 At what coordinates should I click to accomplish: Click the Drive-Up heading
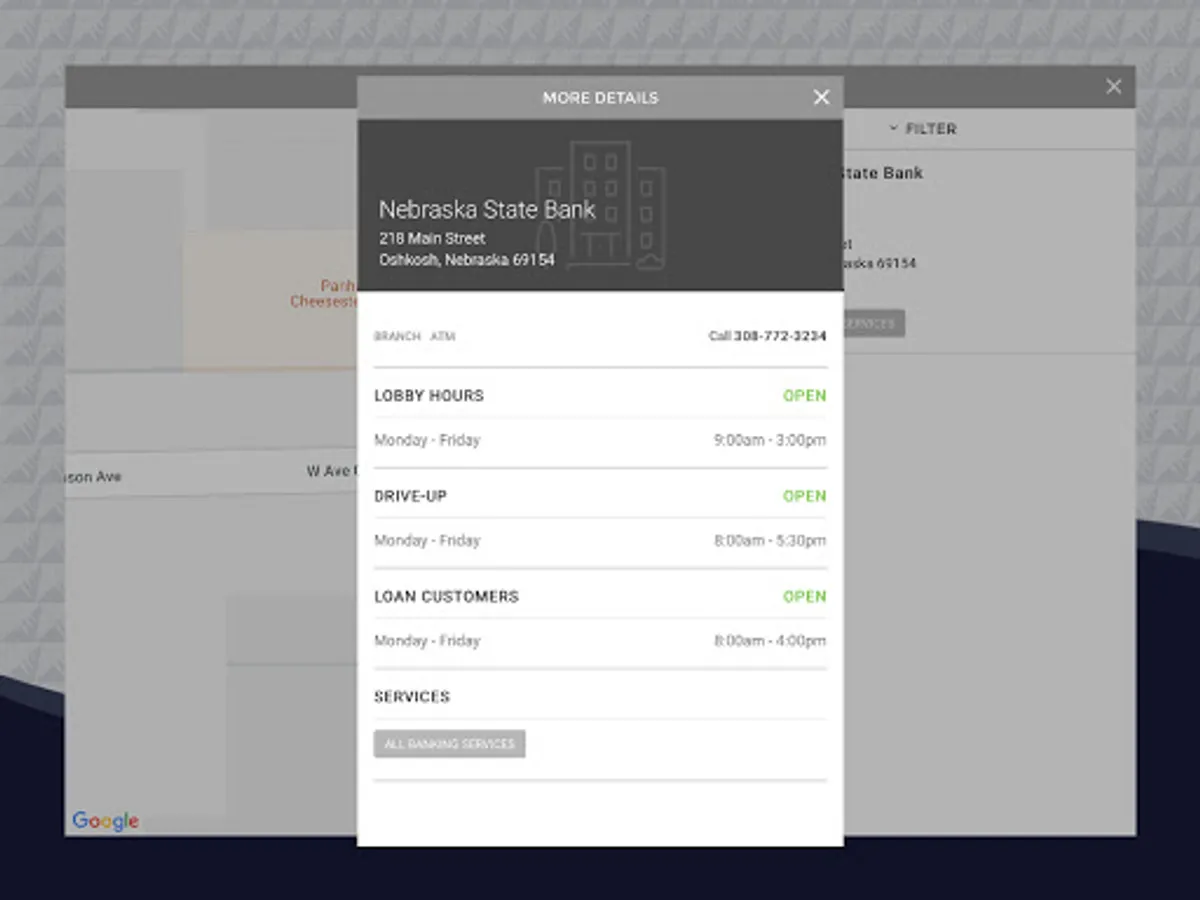[410, 496]
